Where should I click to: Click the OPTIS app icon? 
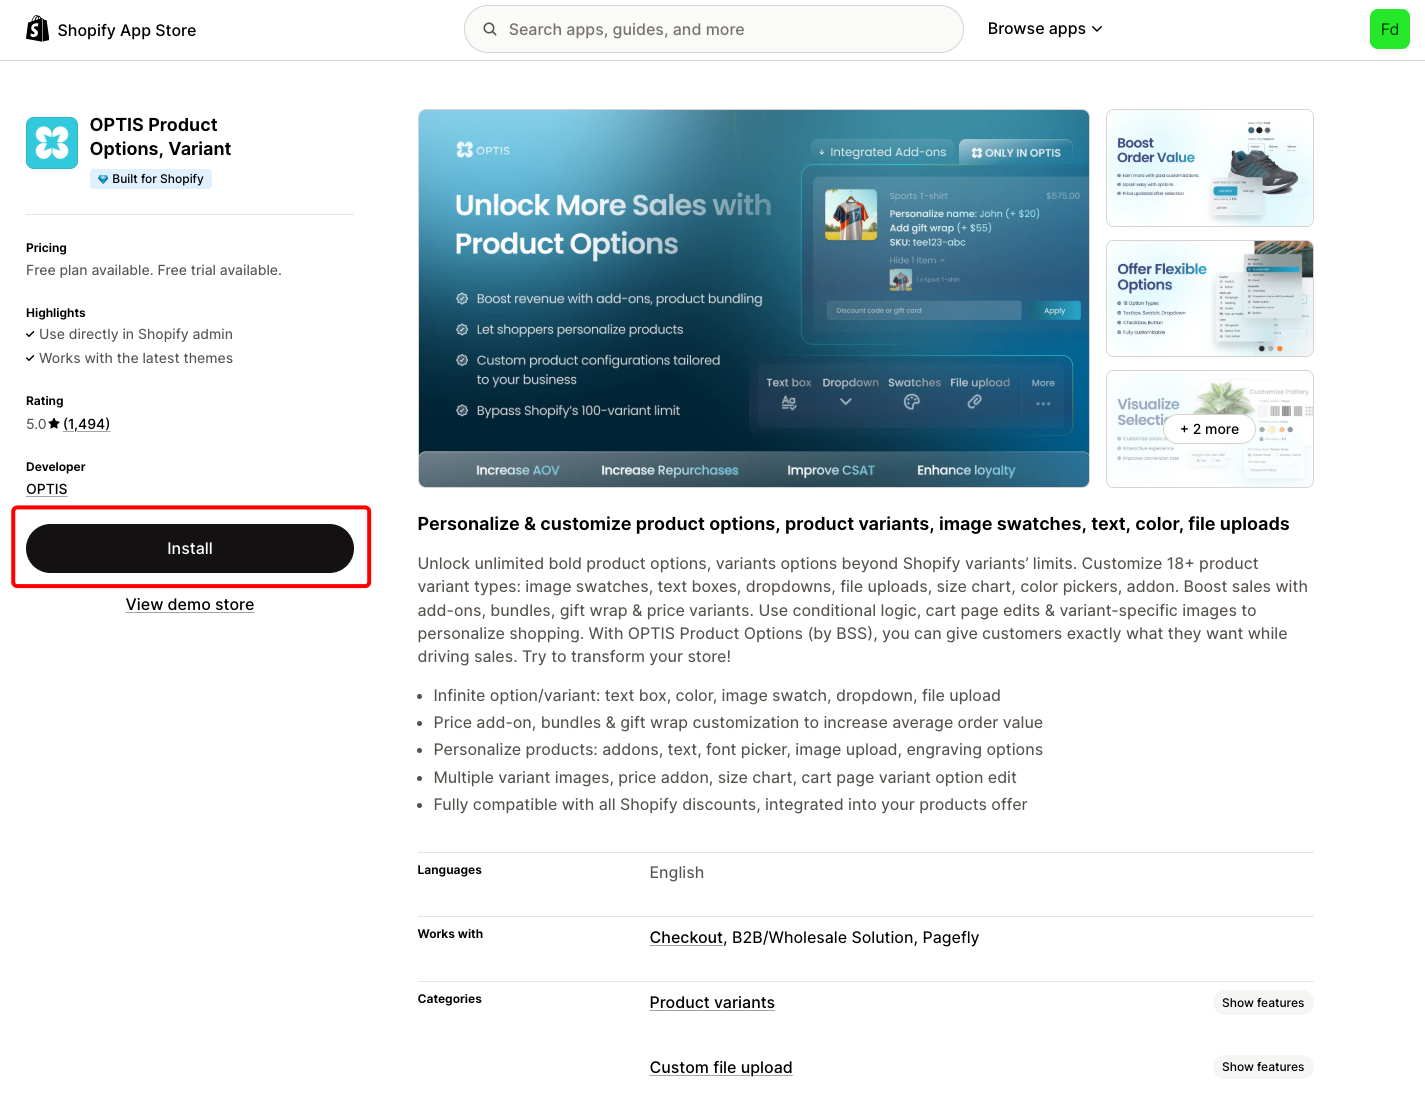click(x=52, y=143)
